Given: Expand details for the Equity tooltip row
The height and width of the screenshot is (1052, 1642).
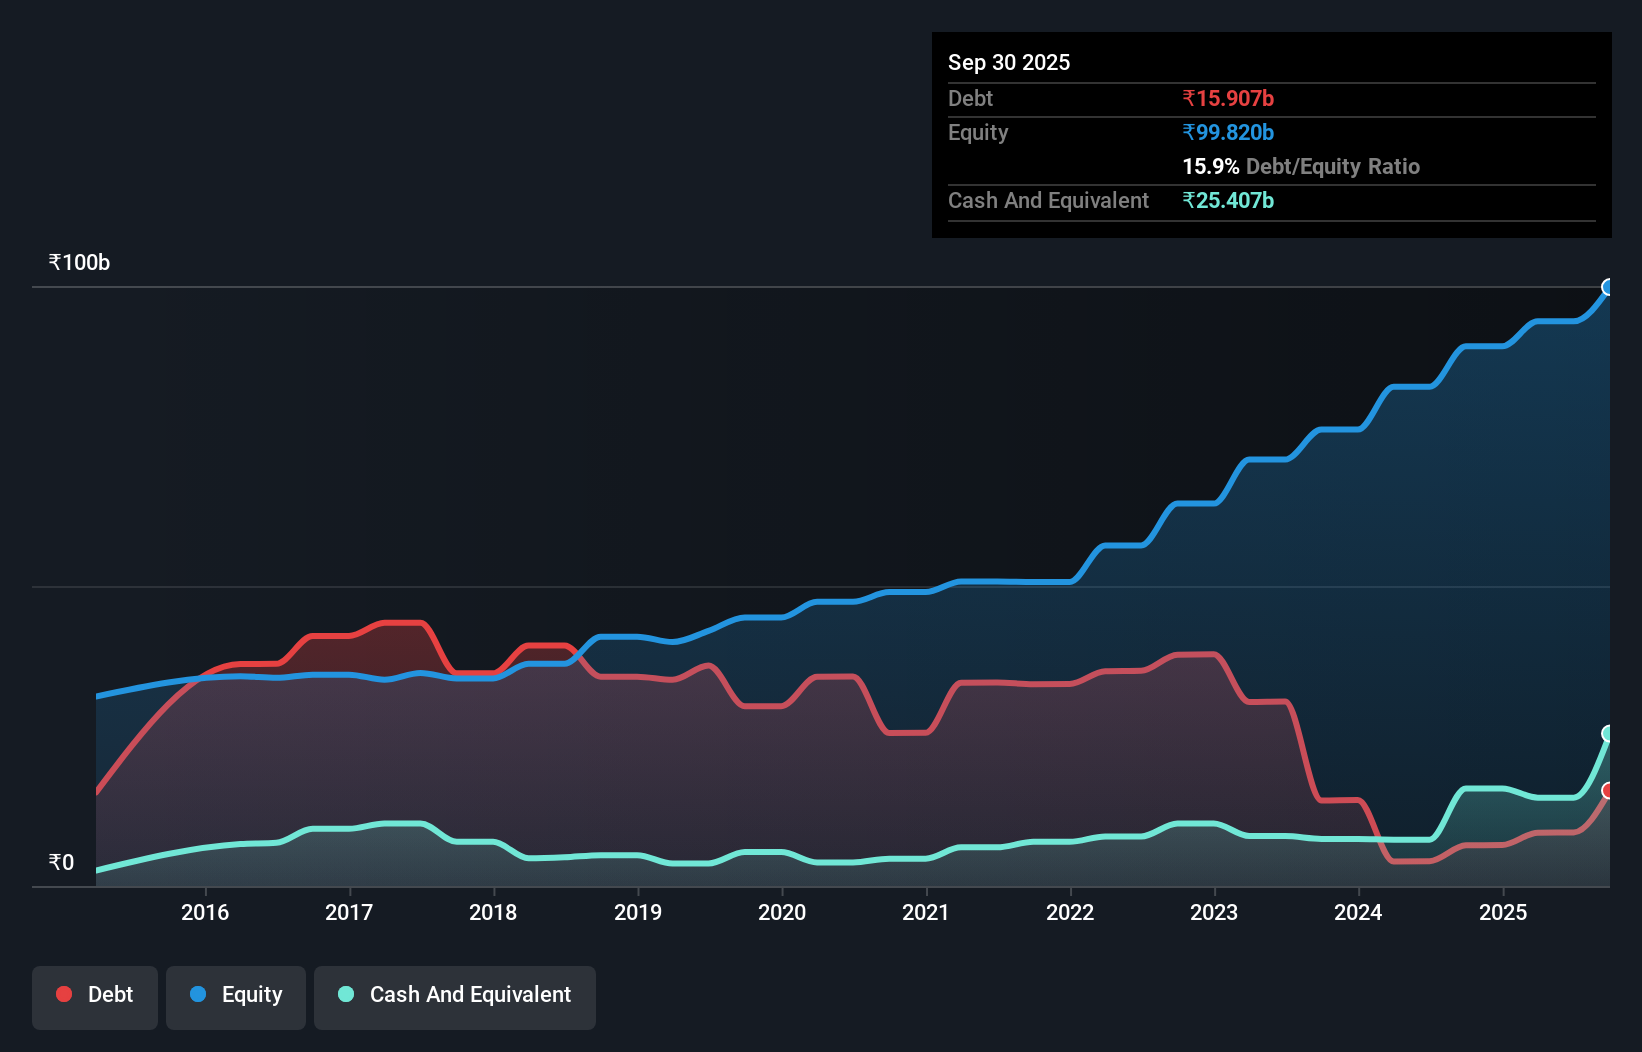Looking at the screenshot, I should click(x=977, y=132).
